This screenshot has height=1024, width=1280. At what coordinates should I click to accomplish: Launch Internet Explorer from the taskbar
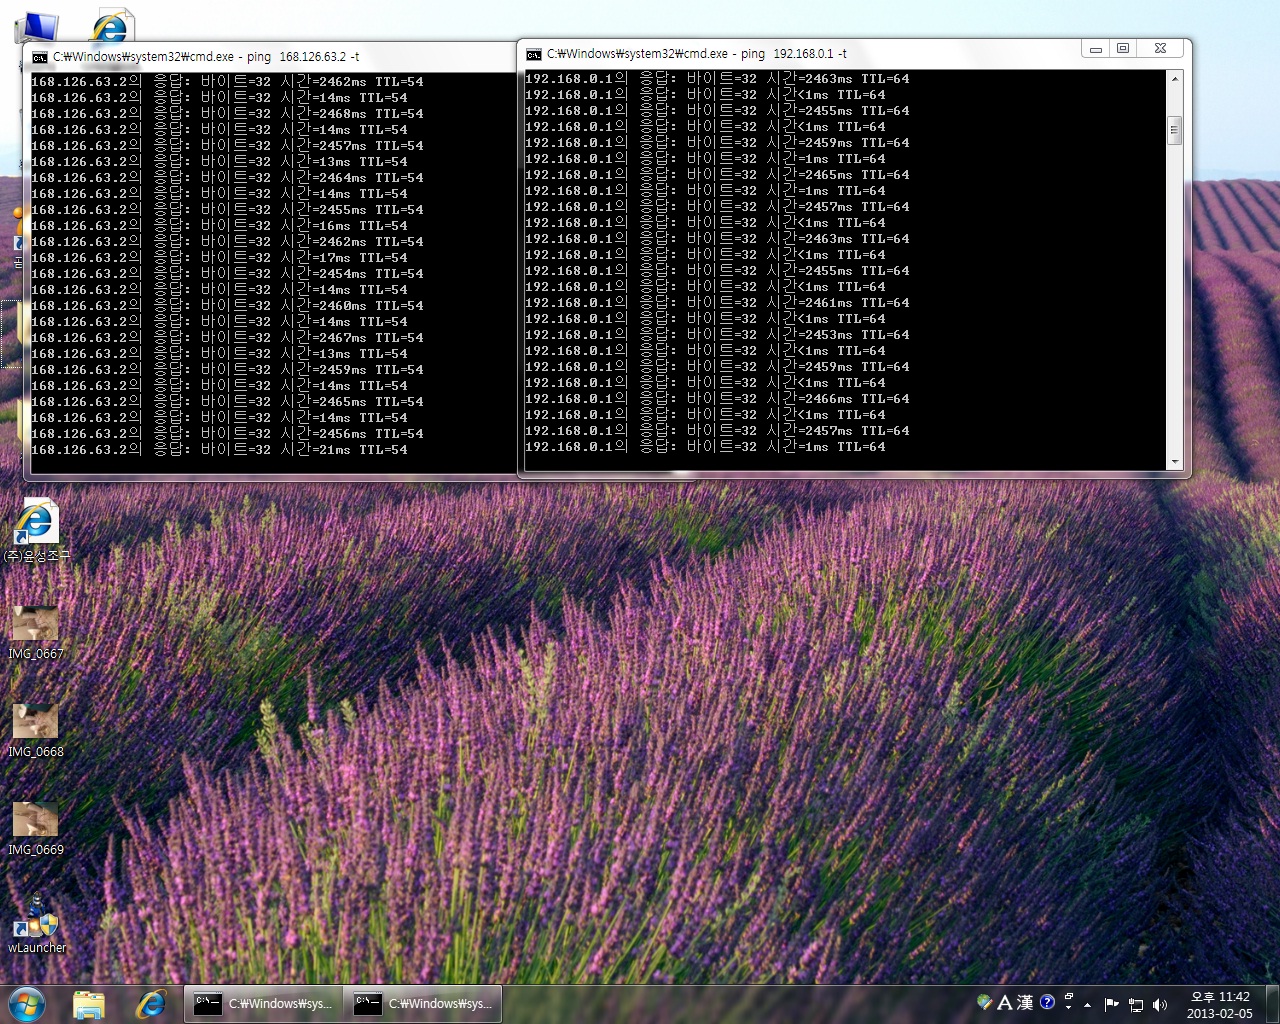pyautogui.click(x=151, y=1004)
